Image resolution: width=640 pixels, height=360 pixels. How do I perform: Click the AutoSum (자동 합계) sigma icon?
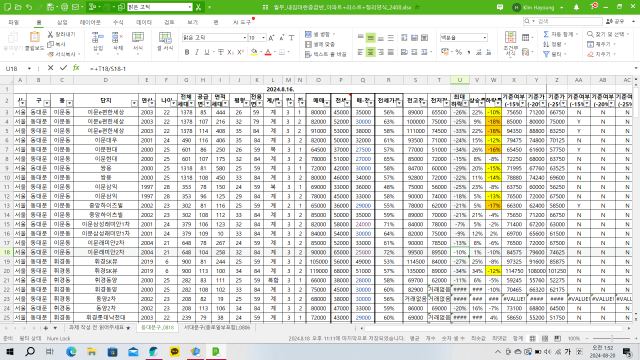[x=546, y=34]
